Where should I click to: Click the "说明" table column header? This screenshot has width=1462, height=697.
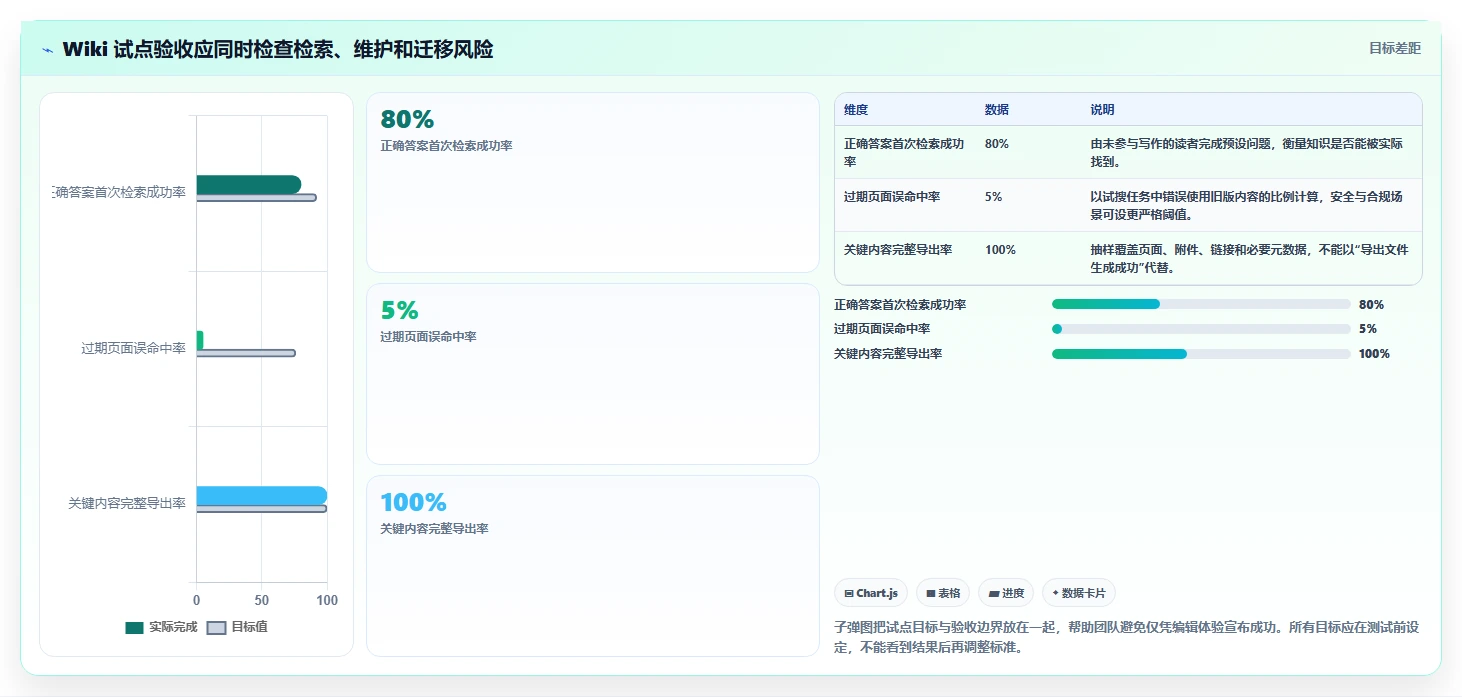click(1102, 110)
